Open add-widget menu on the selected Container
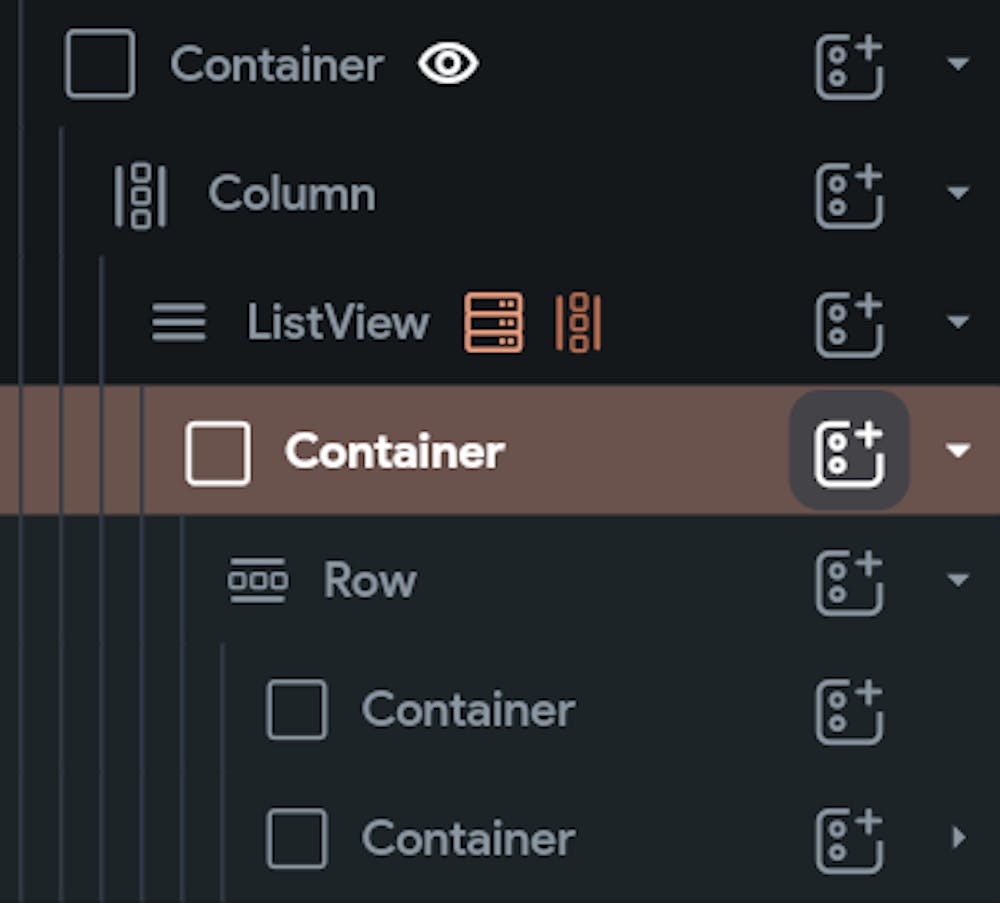The height and width of the screenshot is (903, 1000). click(849, 451)
